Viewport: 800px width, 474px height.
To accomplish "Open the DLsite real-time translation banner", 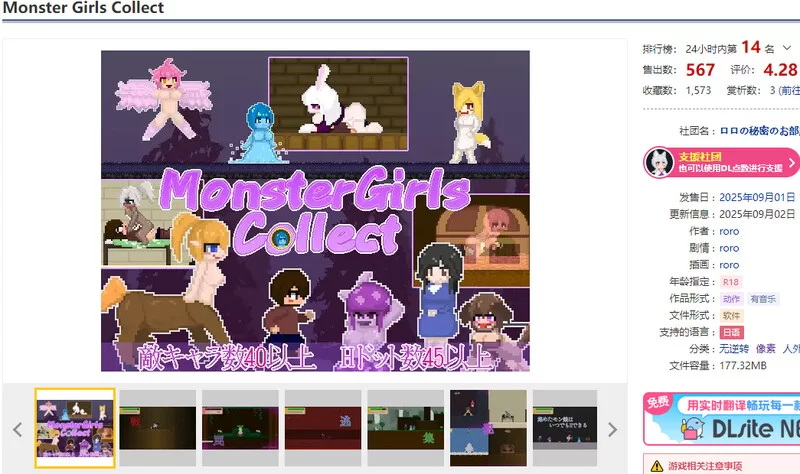I will tap(721, 419).
